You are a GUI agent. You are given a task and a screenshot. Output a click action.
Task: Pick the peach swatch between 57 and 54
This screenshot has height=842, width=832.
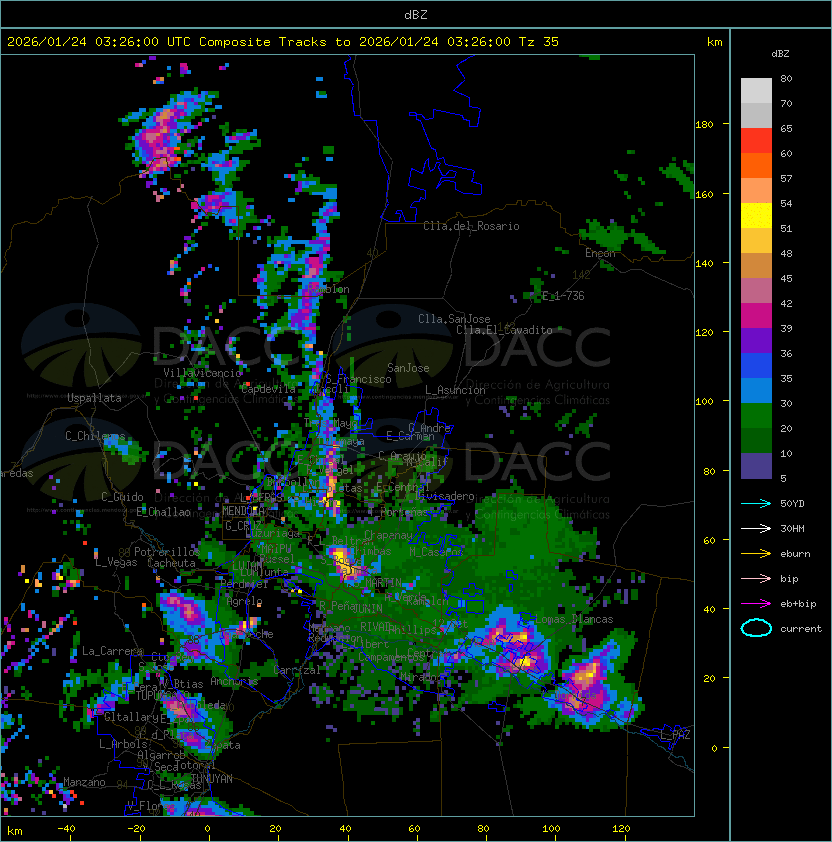(756, 191)
